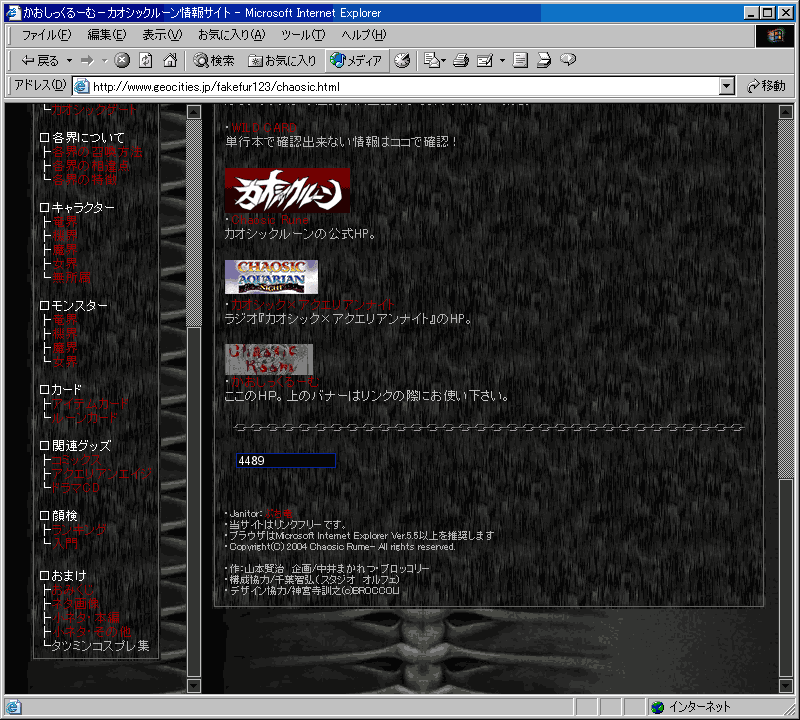Click the visitor counter box showing 4489
This screenshot has height=720, width=800.
(x=286, y=460)
